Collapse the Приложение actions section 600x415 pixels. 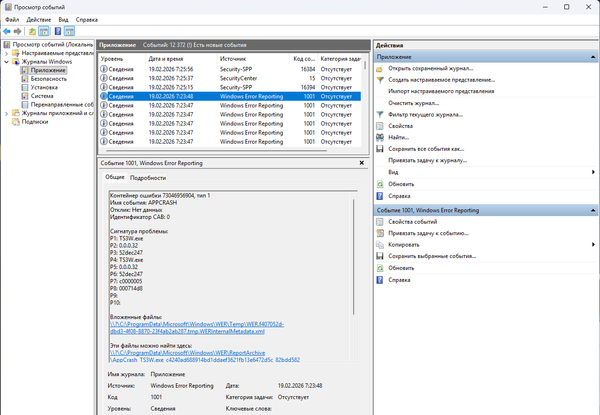pos(593,57)
